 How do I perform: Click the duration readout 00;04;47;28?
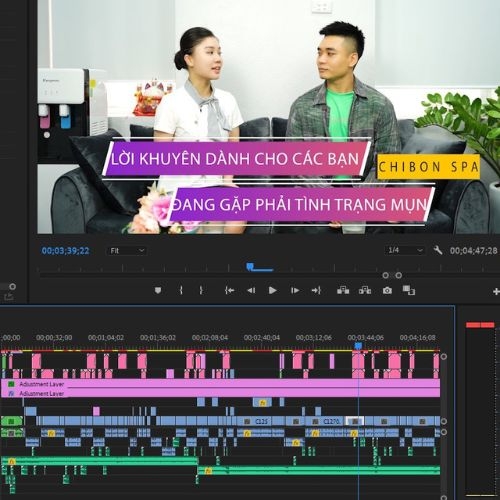click(474, 250)
